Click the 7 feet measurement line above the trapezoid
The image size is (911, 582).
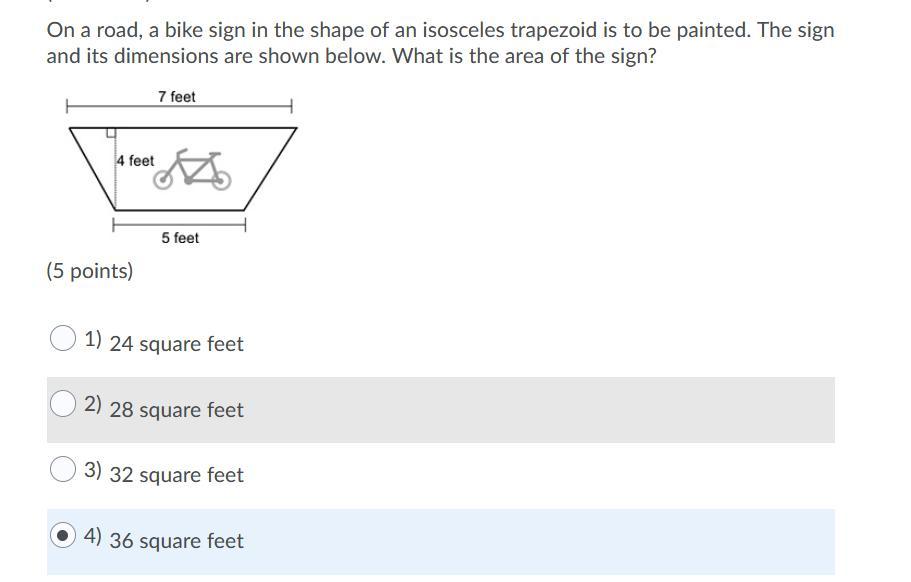pos(230,105)
